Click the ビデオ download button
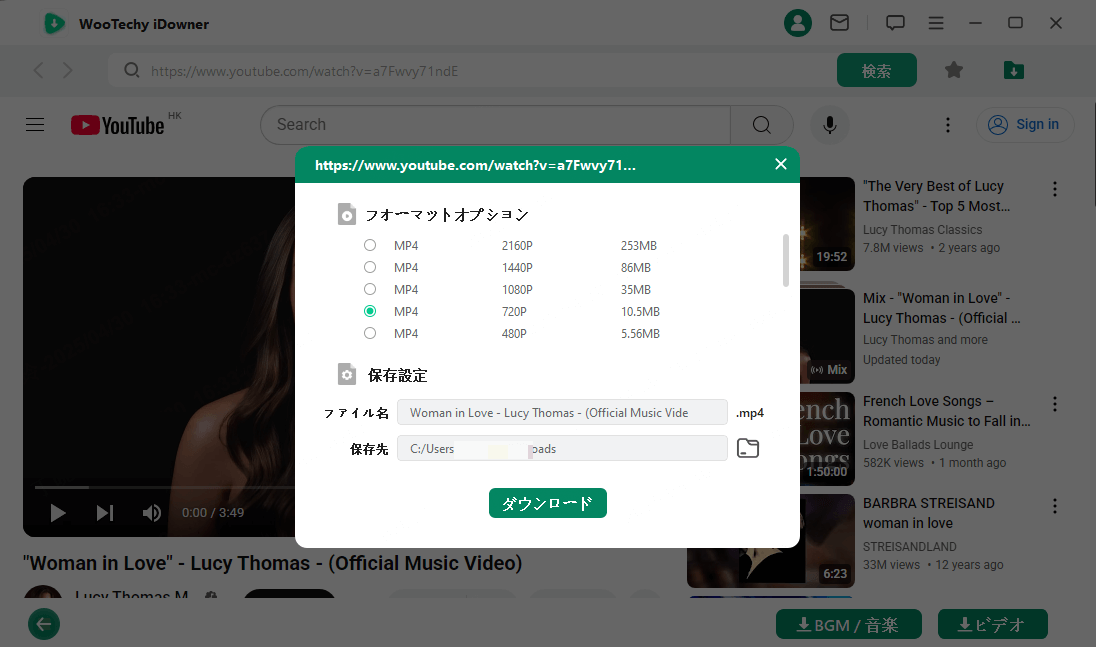 993,624
